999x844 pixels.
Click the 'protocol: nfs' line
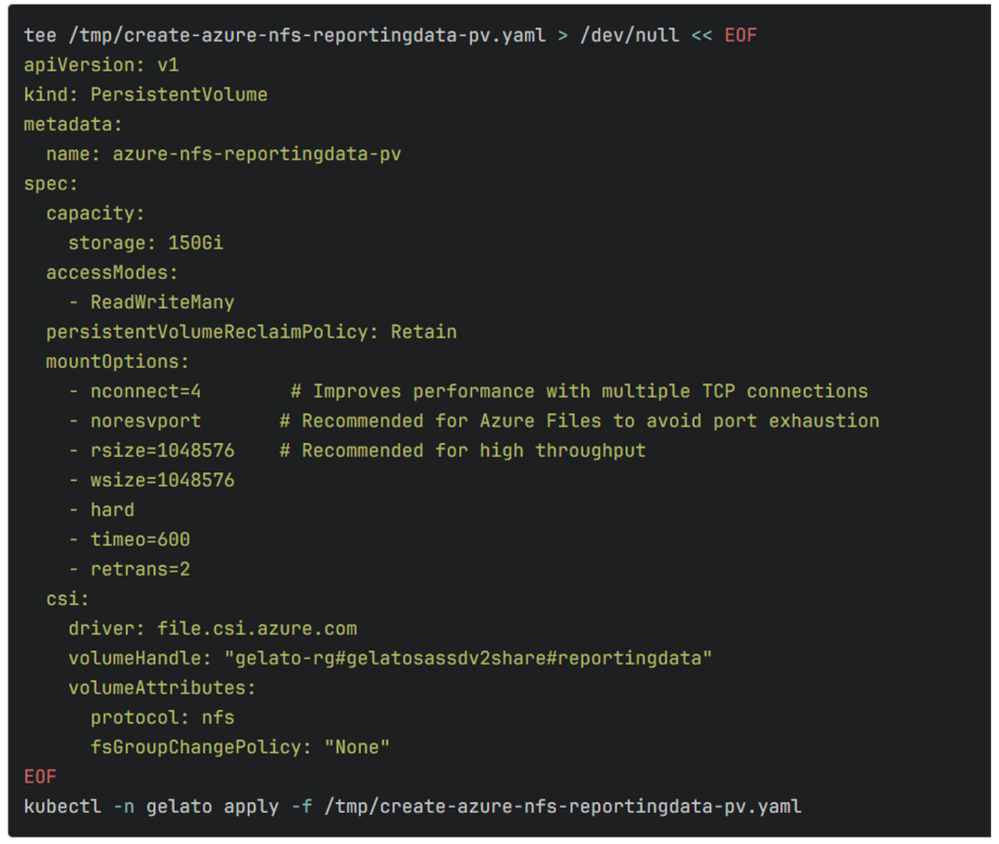[162, 718]
